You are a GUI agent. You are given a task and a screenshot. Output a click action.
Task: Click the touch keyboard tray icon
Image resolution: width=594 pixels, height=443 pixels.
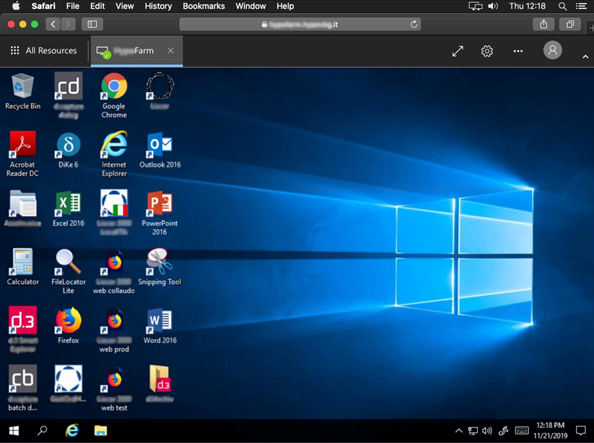coord(522,431)
